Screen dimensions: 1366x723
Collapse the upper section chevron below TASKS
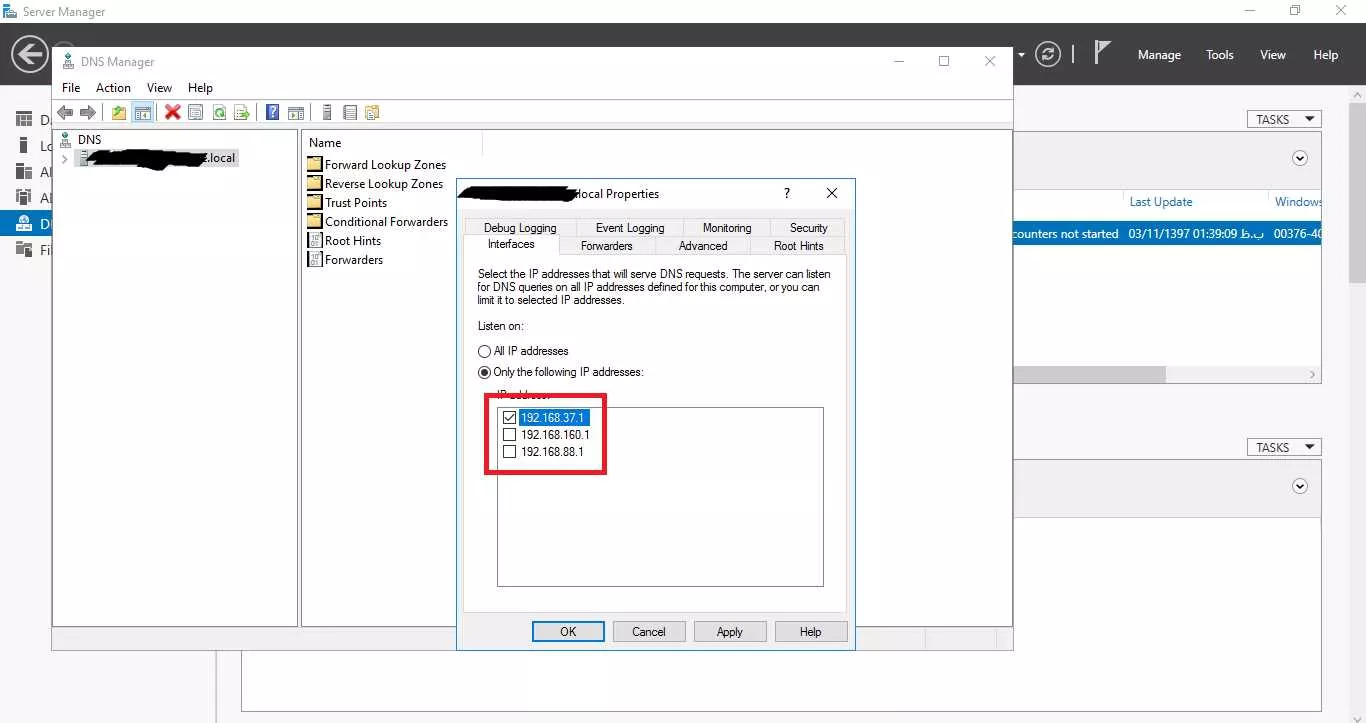[x=1300, y=158]
